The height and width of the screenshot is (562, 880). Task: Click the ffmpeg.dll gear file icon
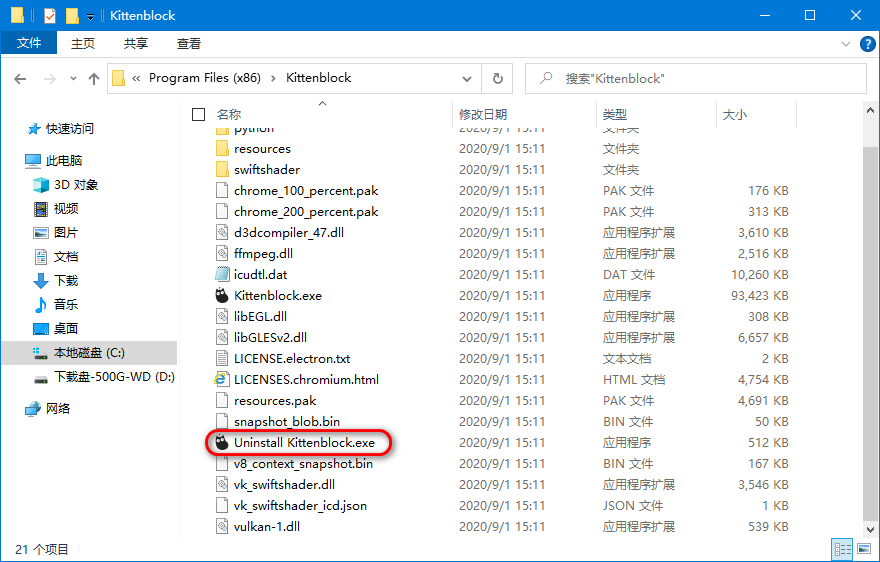click(x=222, y=254)
